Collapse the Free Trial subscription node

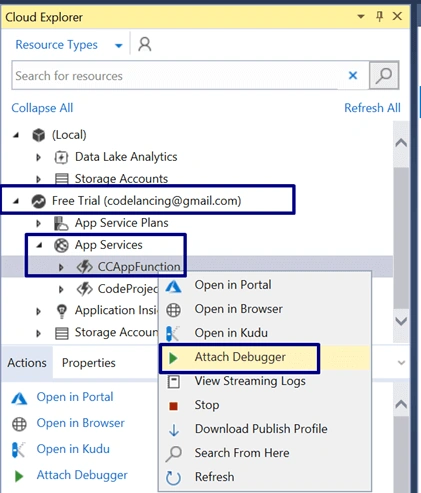(16, 201)
